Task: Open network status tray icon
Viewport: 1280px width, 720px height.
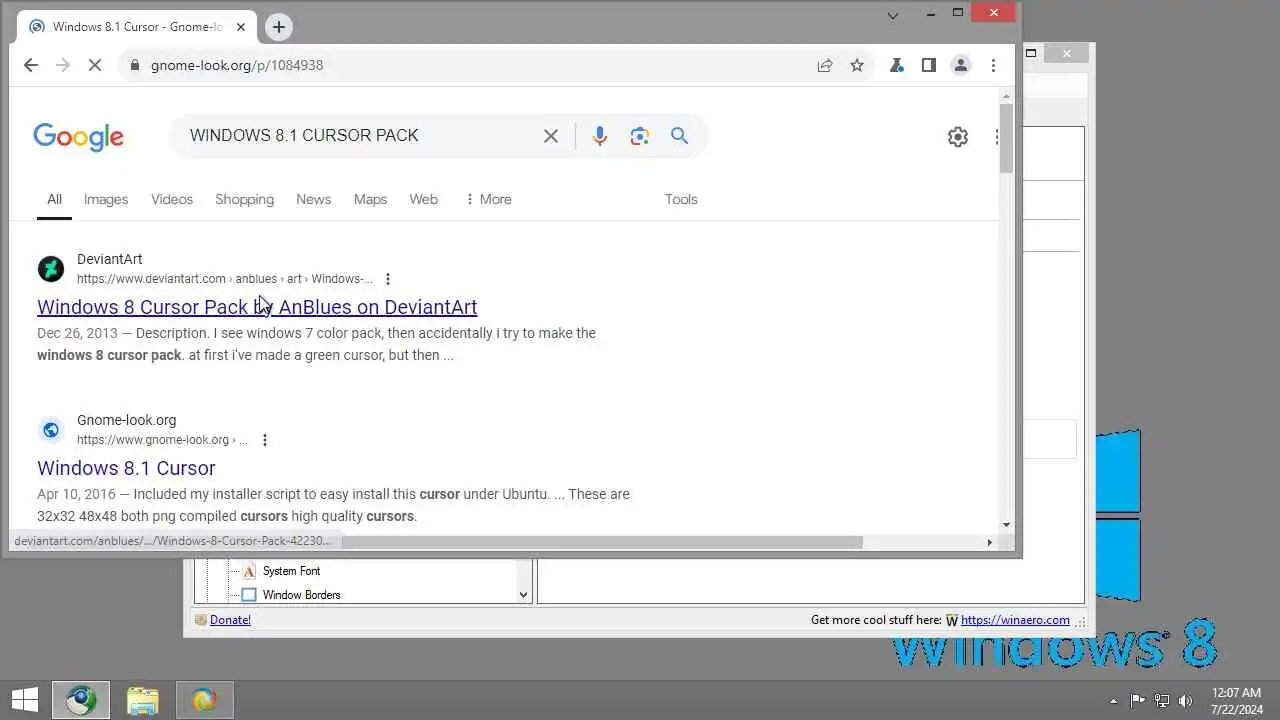Action: tap(1162, 700)
